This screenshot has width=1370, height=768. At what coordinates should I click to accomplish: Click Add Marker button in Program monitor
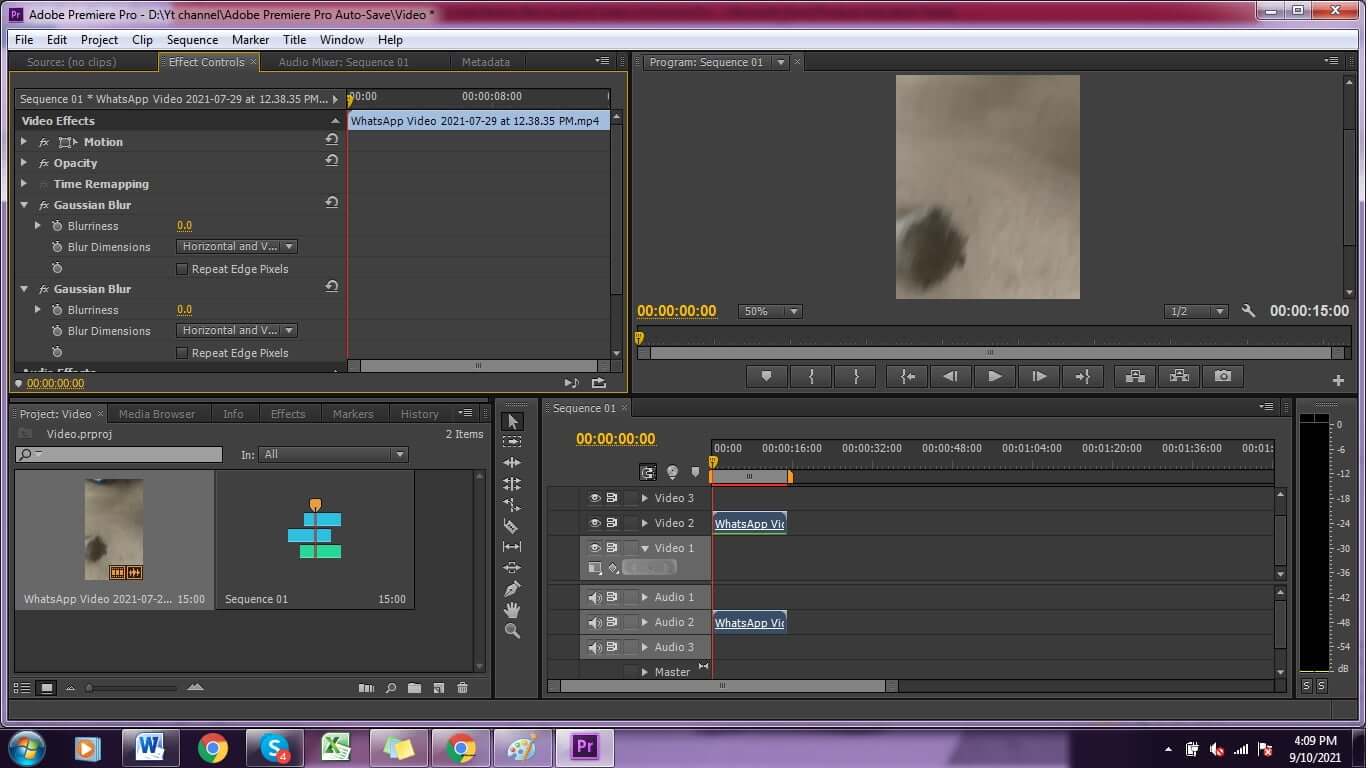767,376
